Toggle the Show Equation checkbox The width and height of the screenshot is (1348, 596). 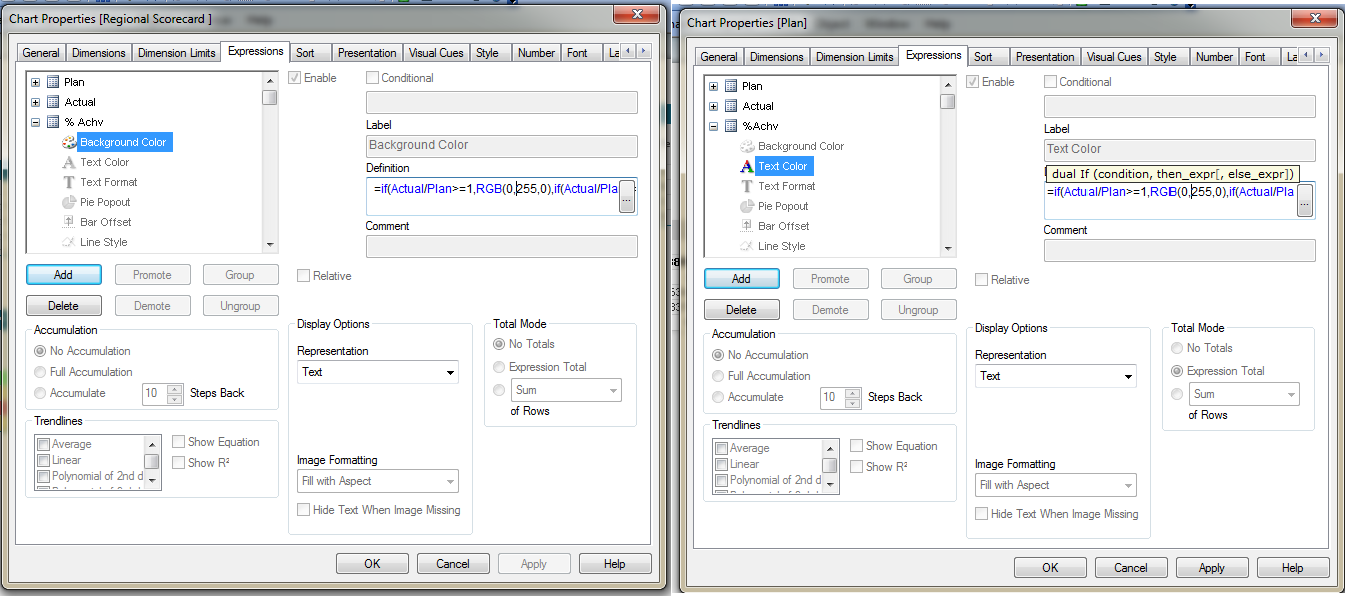coord(178,441)
